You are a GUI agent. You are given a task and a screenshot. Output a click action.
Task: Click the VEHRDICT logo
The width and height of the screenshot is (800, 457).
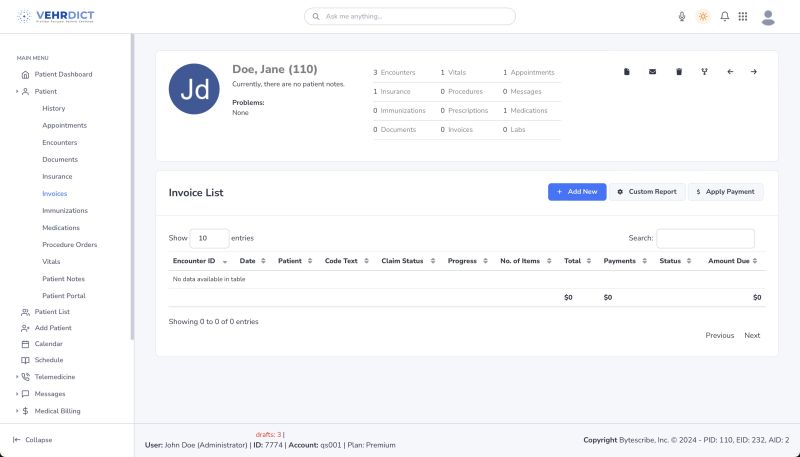(x=56, y=16)
